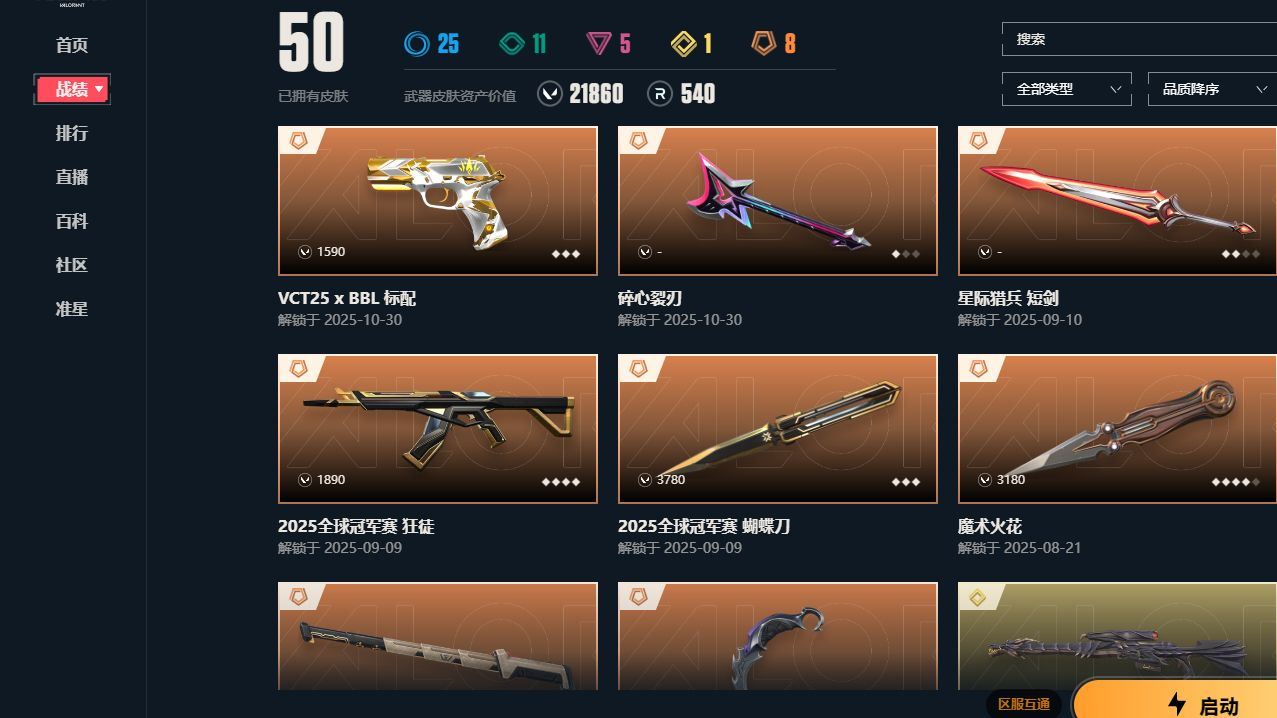The image size is (1277, 718).
Task: Click the VP currency icon beside 21860
Action: (550, 94)
